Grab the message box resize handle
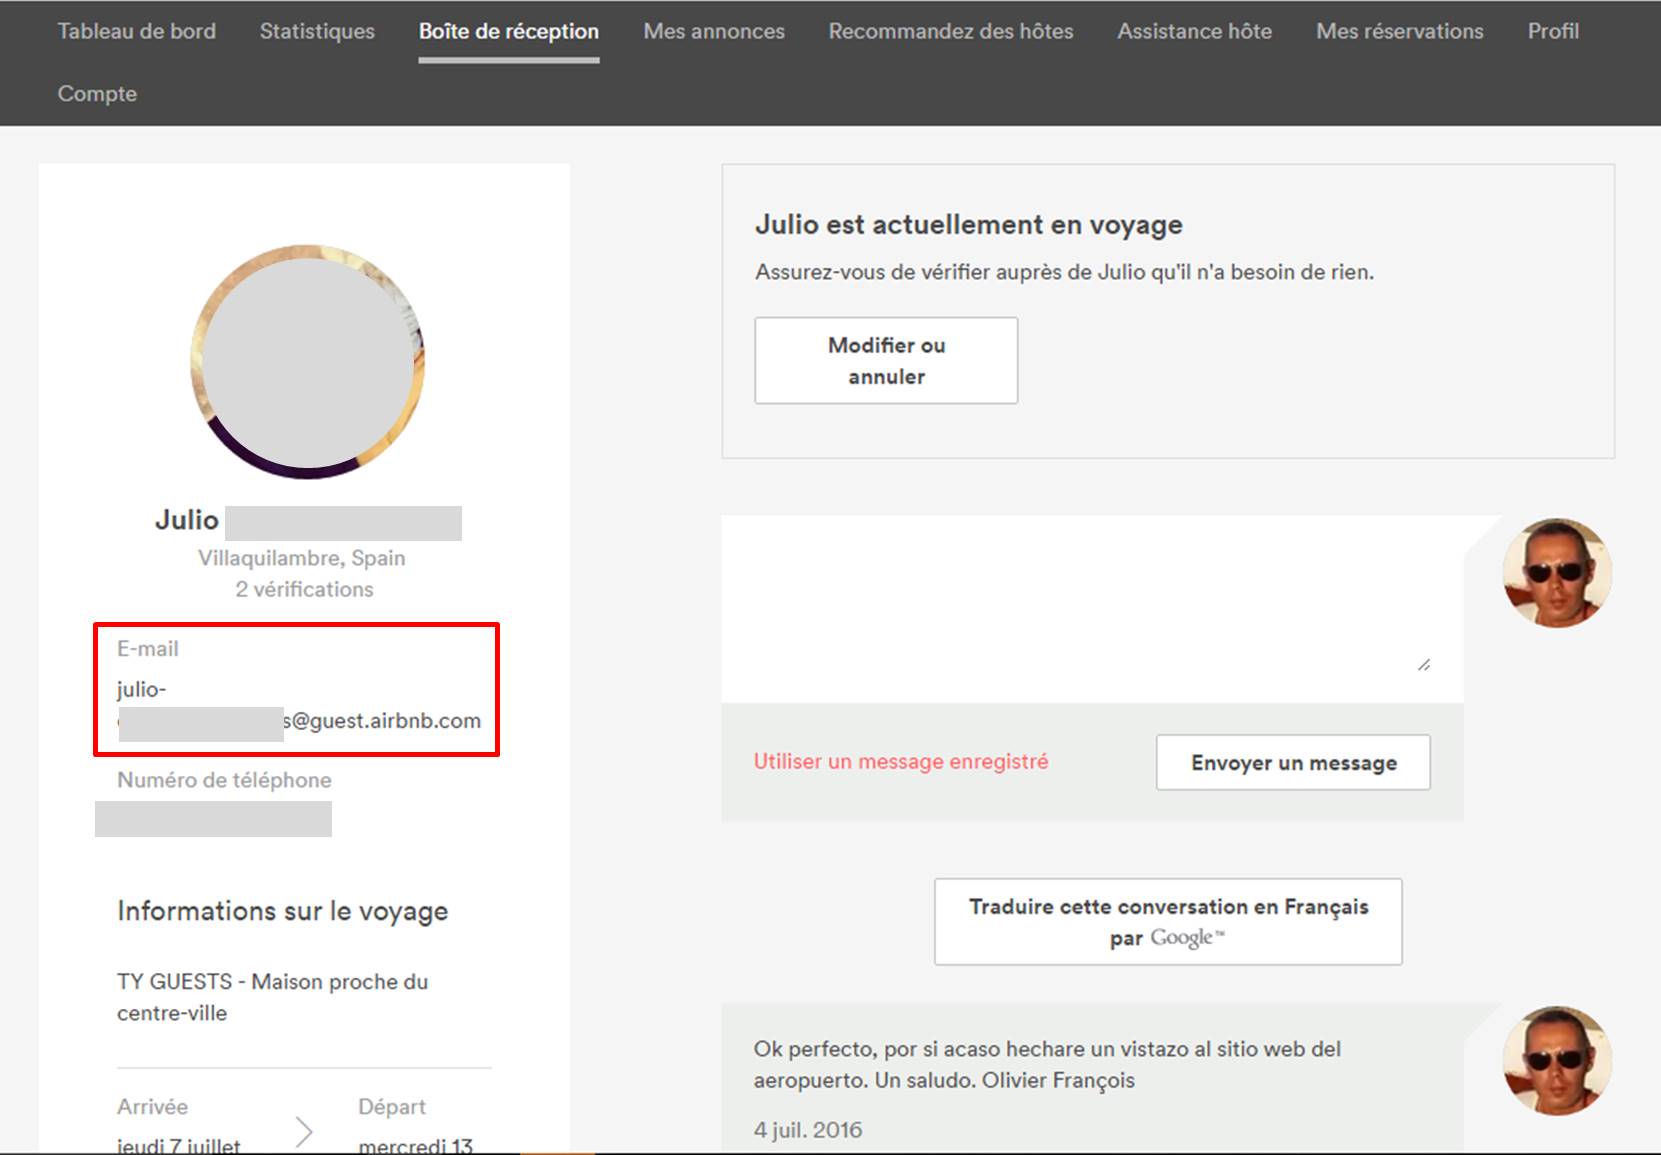Screen dimensions: 1661x1155 coord(1424,665)
